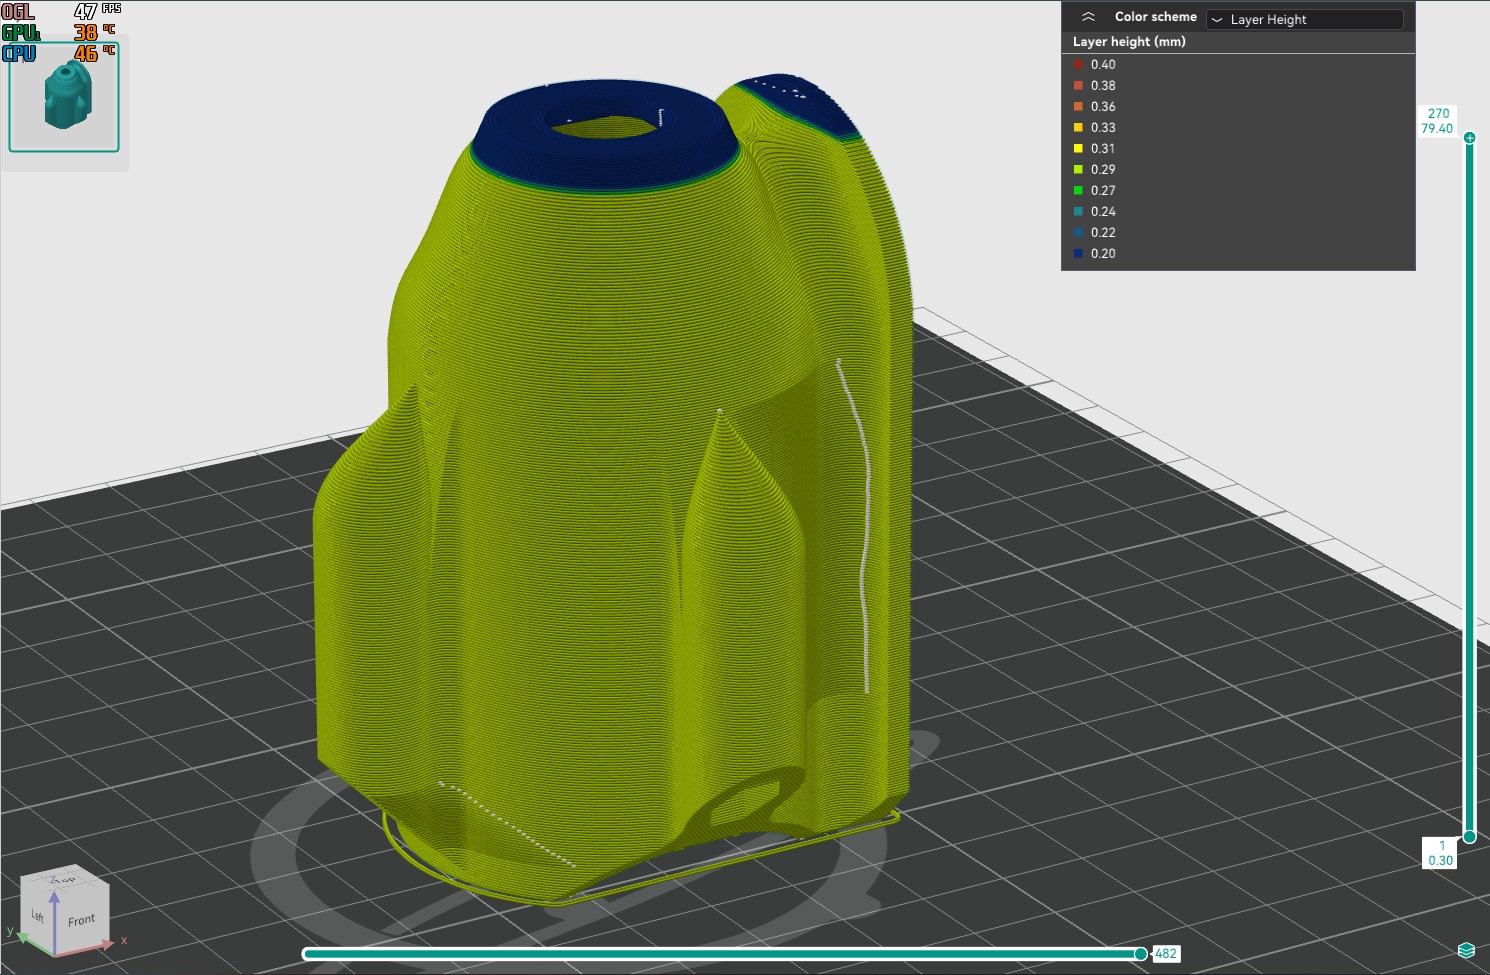This screenshot has width=1490, height=975.
Task: Open the Layer Height color scheme dropdown
Action: click(x=1305, y=19)
